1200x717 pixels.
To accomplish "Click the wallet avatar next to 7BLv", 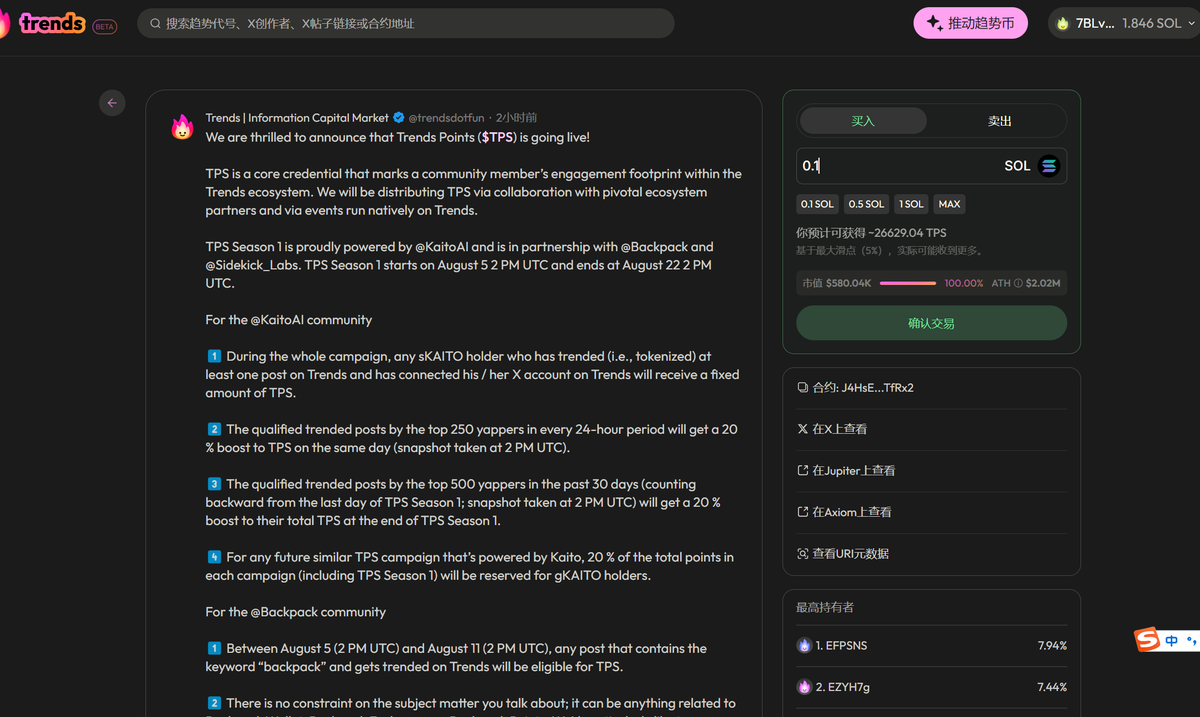I will point(1063,23).
